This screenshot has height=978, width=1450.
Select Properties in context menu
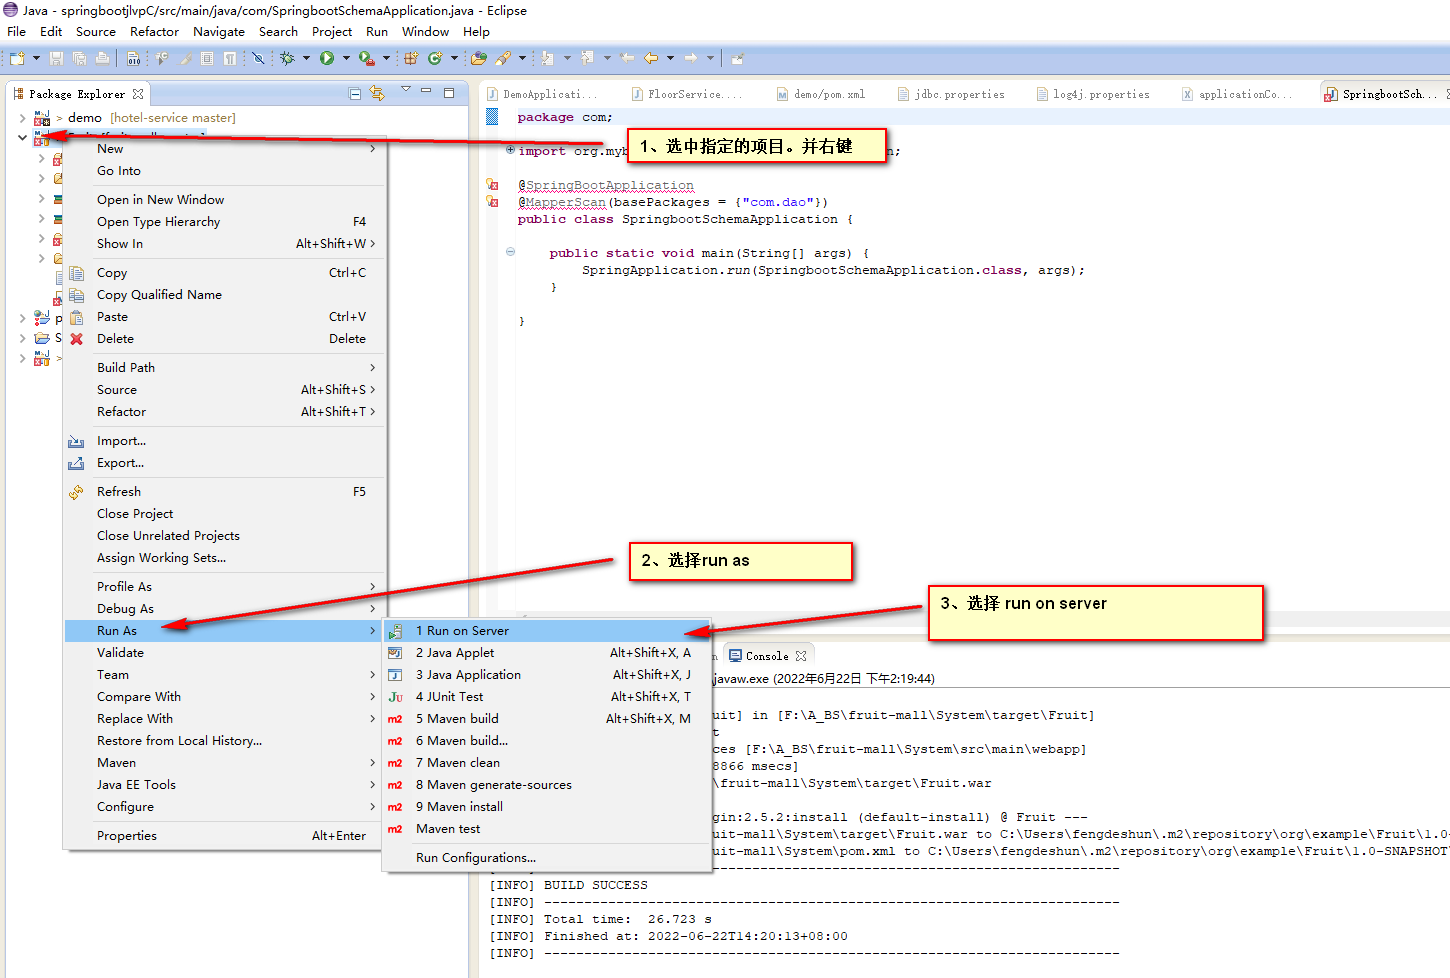point(223,836)
